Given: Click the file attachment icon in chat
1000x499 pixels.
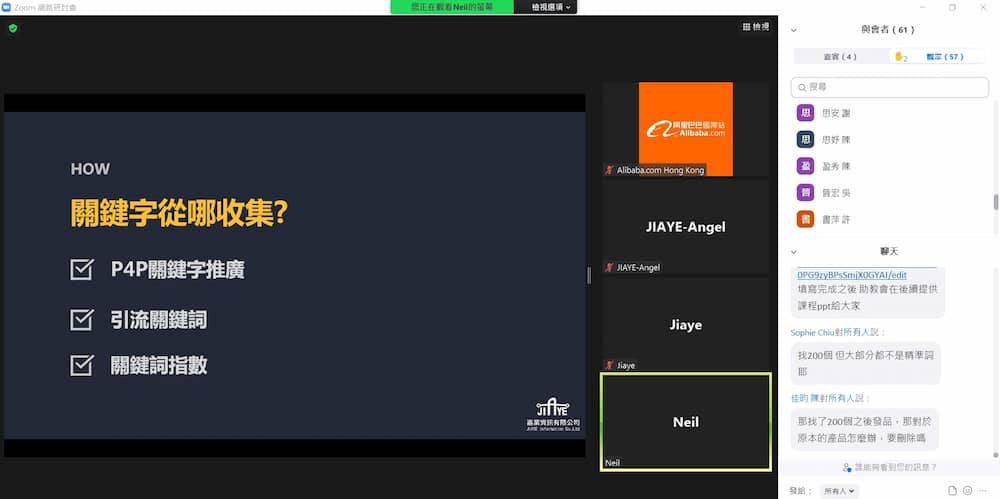Looking at the screenshot, I should tap(952, 490).
